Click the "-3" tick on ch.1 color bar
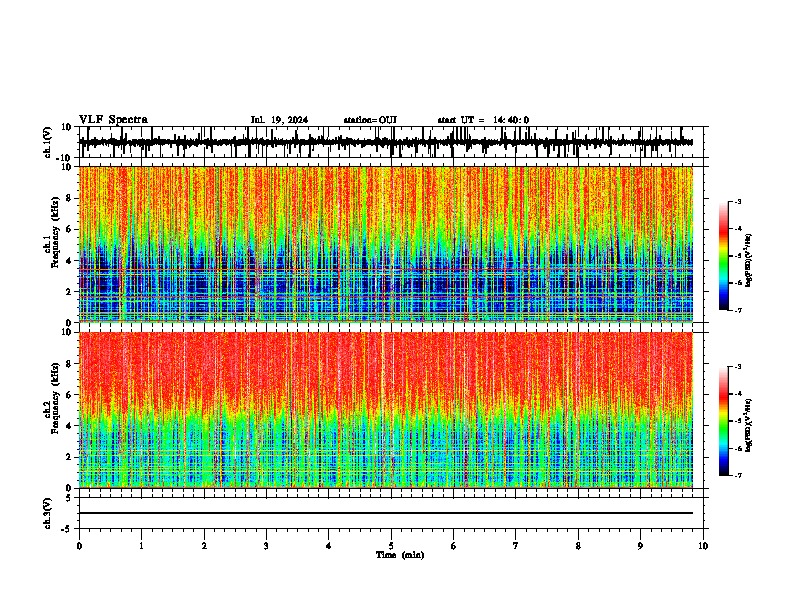The height and width of the screenshot is (612, 792). 737,201
